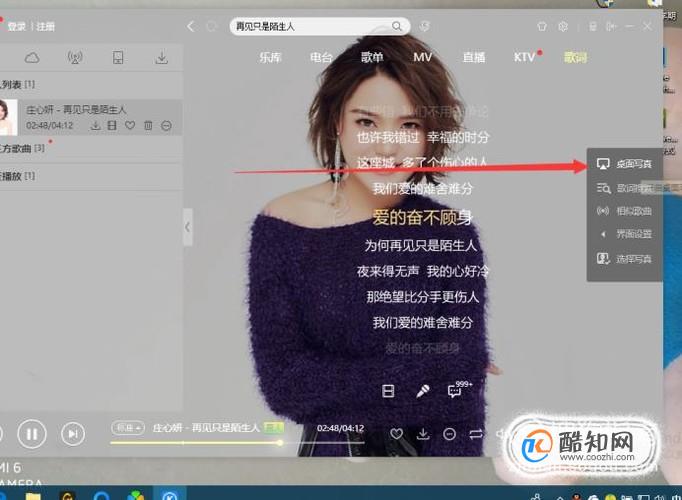682x500 pixels.
Task: Switch to the 乐库 tab
Action: pos(270,57)
